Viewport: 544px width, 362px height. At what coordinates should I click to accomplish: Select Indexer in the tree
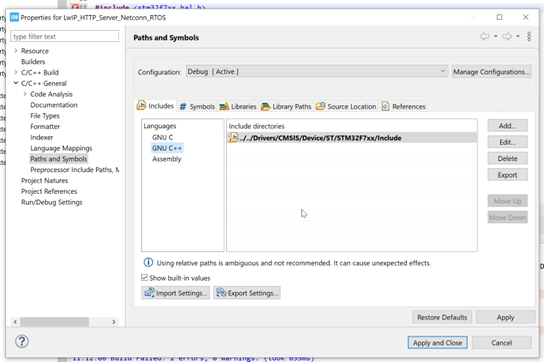pyautogui.click(x=41, y=137)
